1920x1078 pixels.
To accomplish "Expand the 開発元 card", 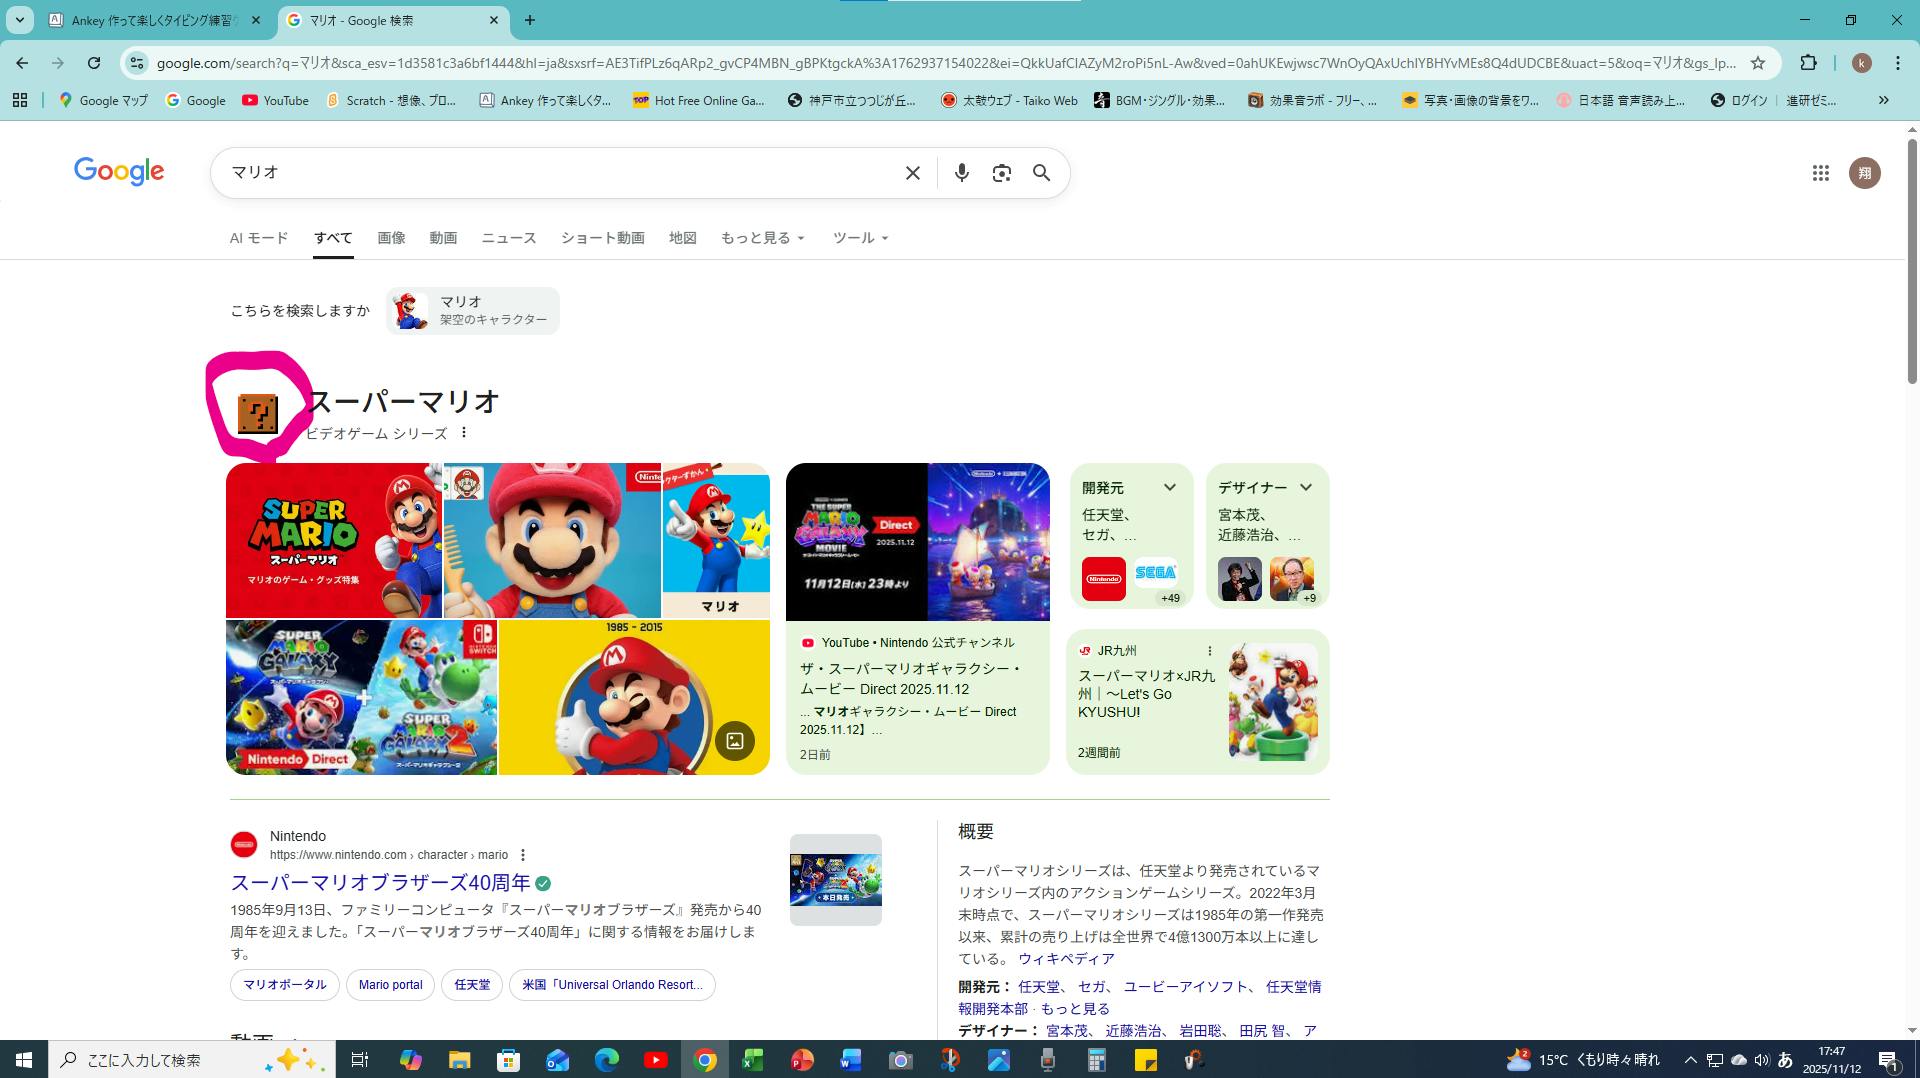I will 1169,487.
